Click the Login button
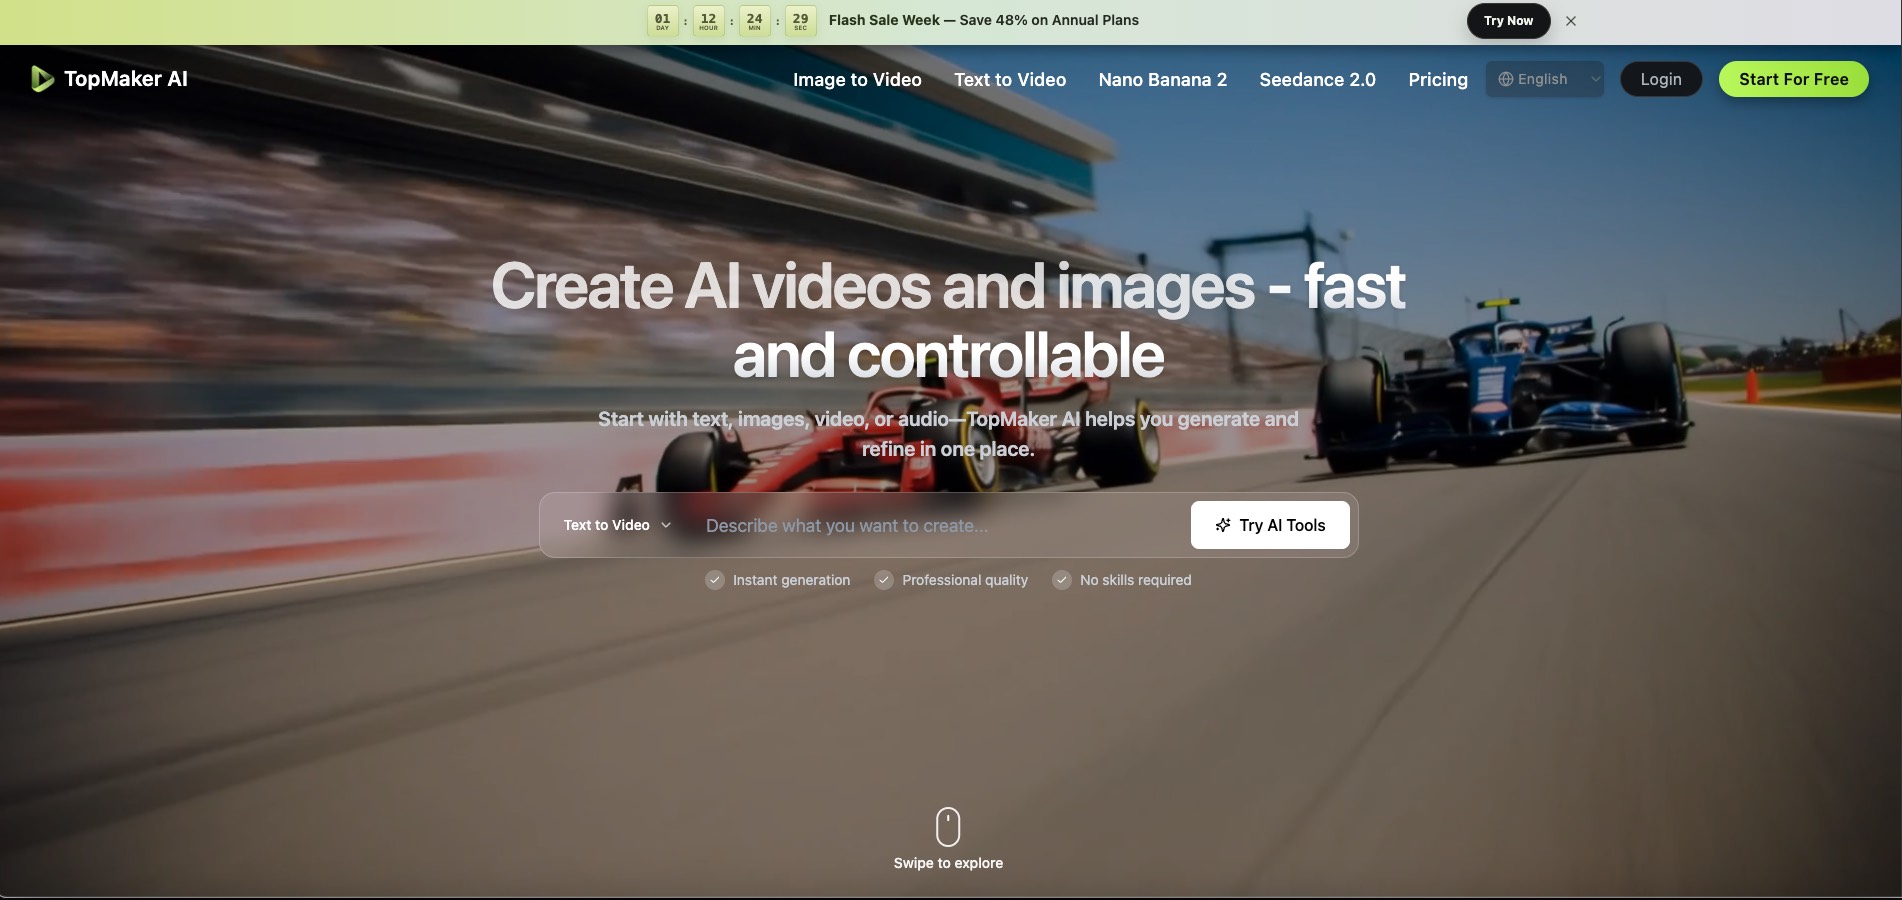The image size is (1902, 900). [1660, 79]
